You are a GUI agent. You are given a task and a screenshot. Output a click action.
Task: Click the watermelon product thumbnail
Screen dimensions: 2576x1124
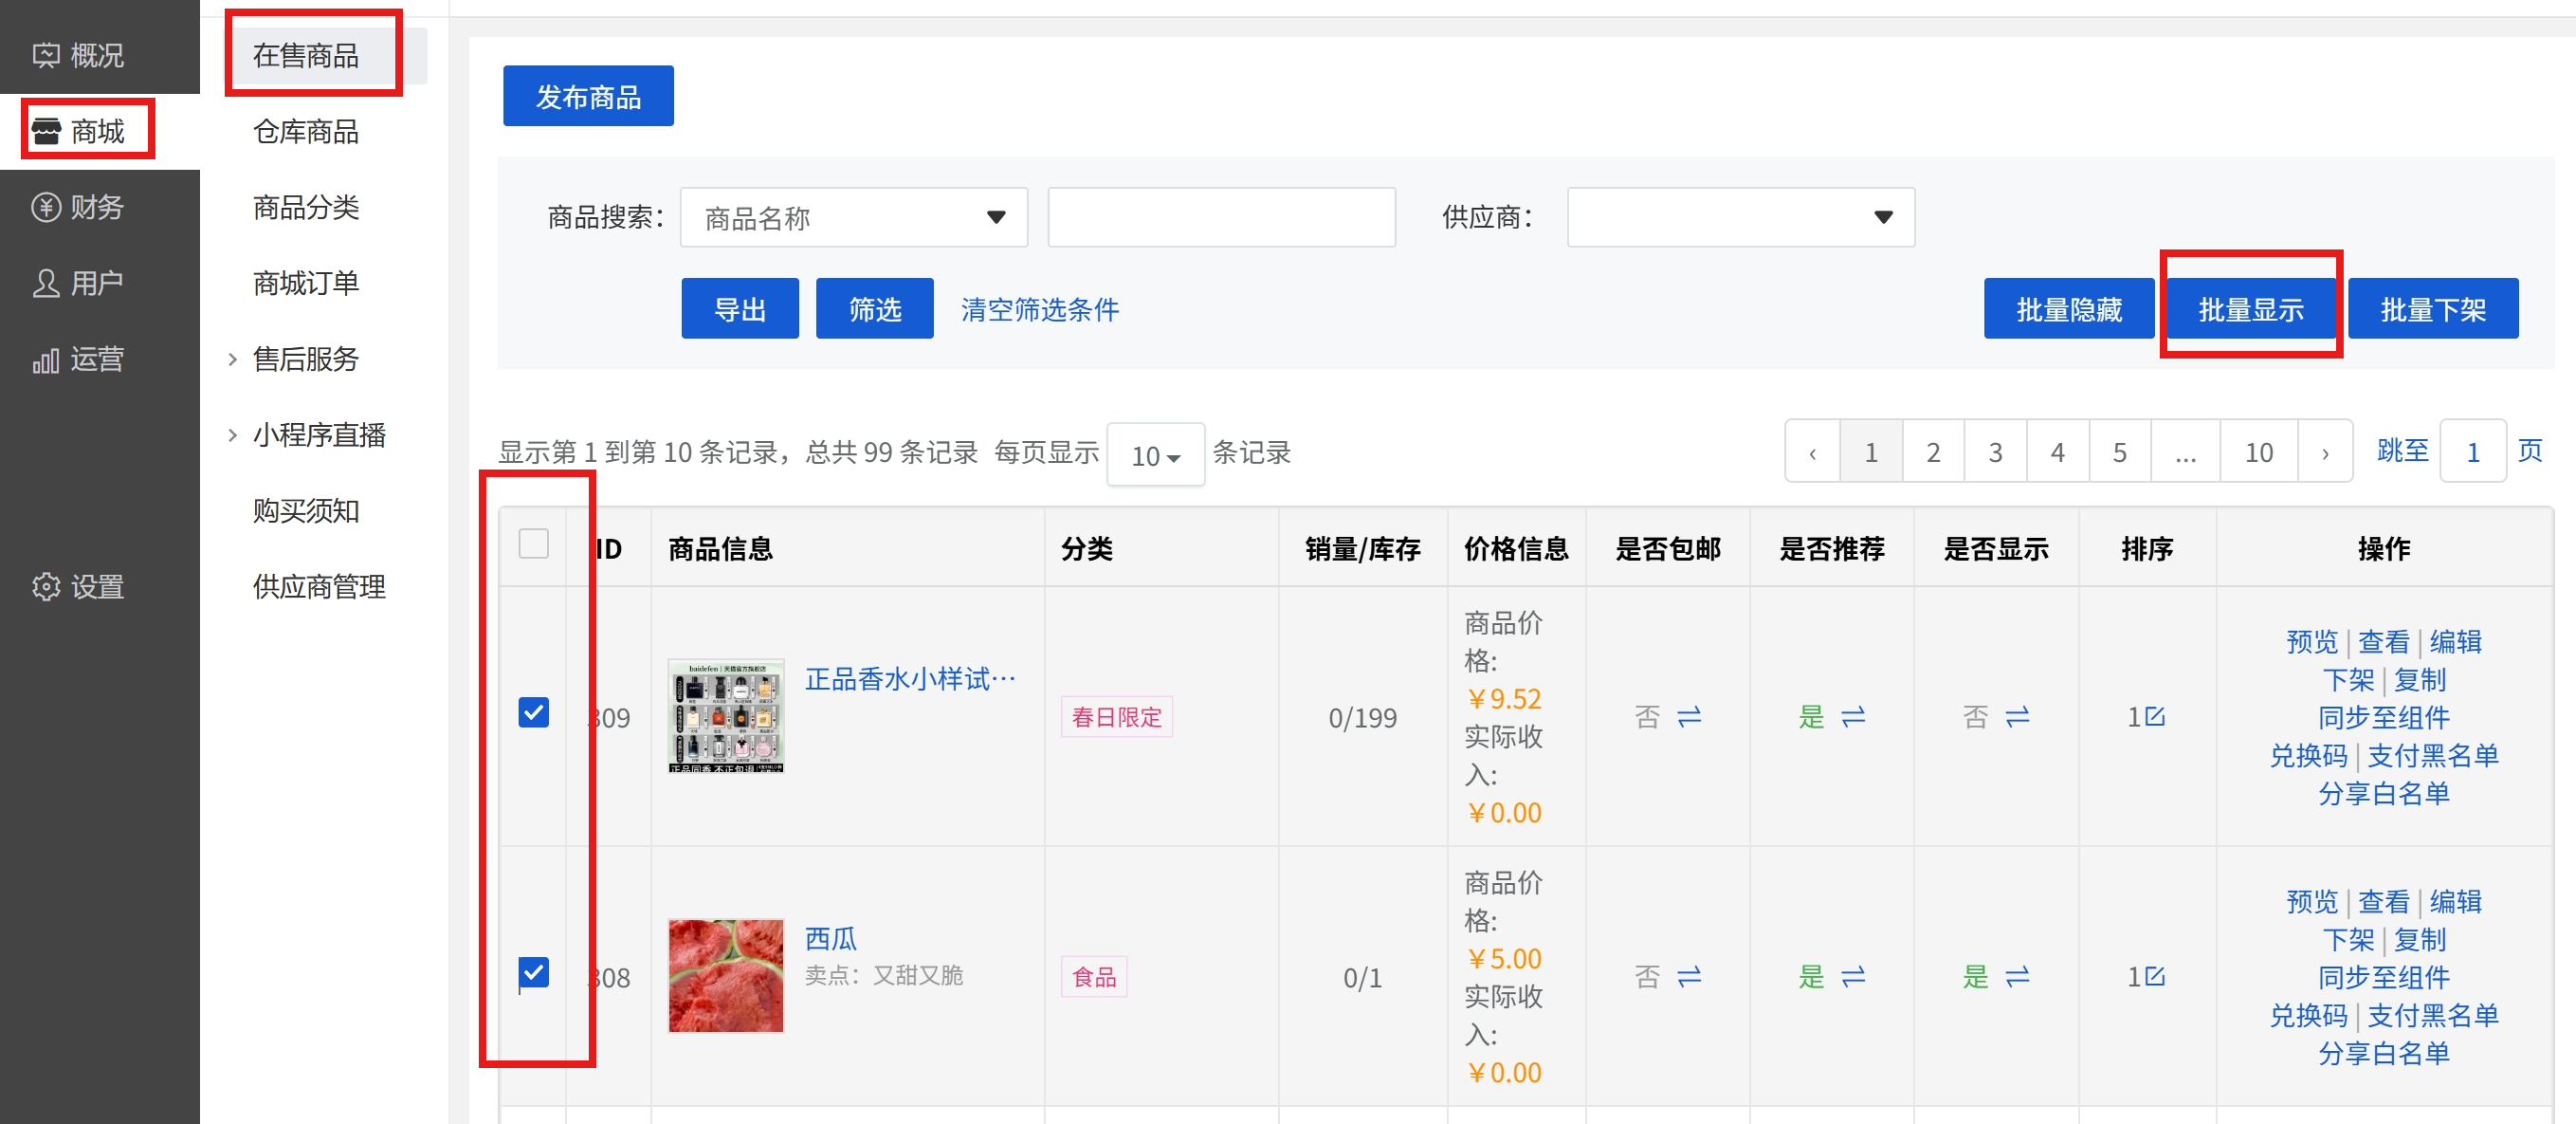725,975
